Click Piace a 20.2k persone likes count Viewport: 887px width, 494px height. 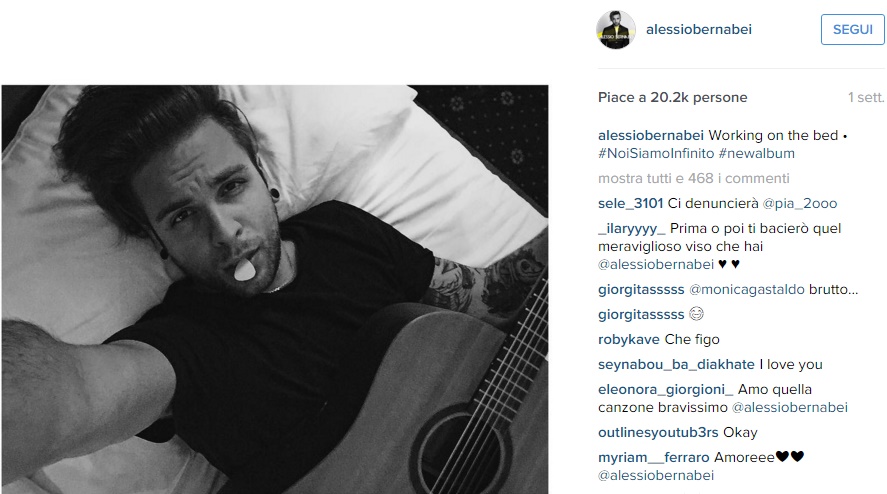tap(673, 97)
